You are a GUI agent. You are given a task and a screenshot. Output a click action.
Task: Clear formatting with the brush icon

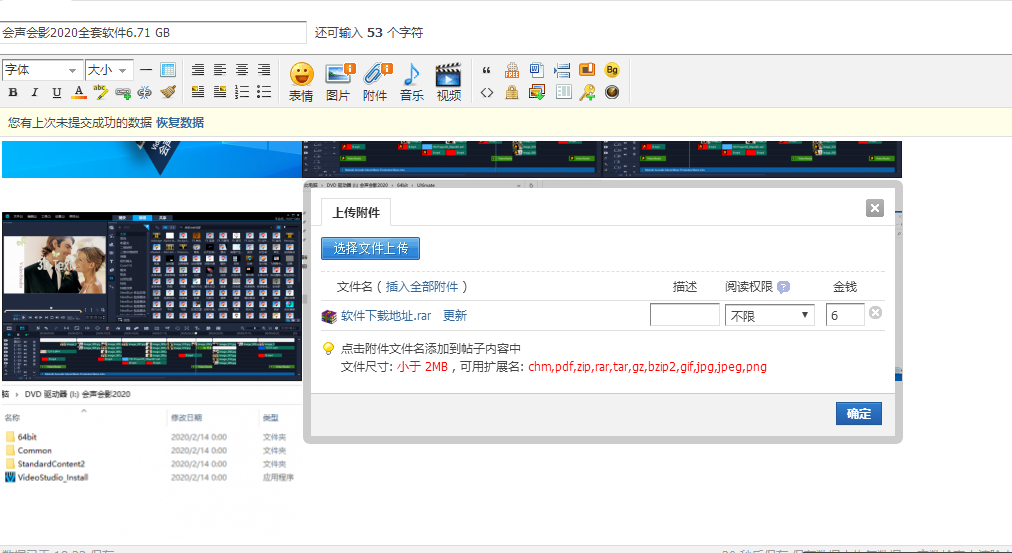coord(168,92)
